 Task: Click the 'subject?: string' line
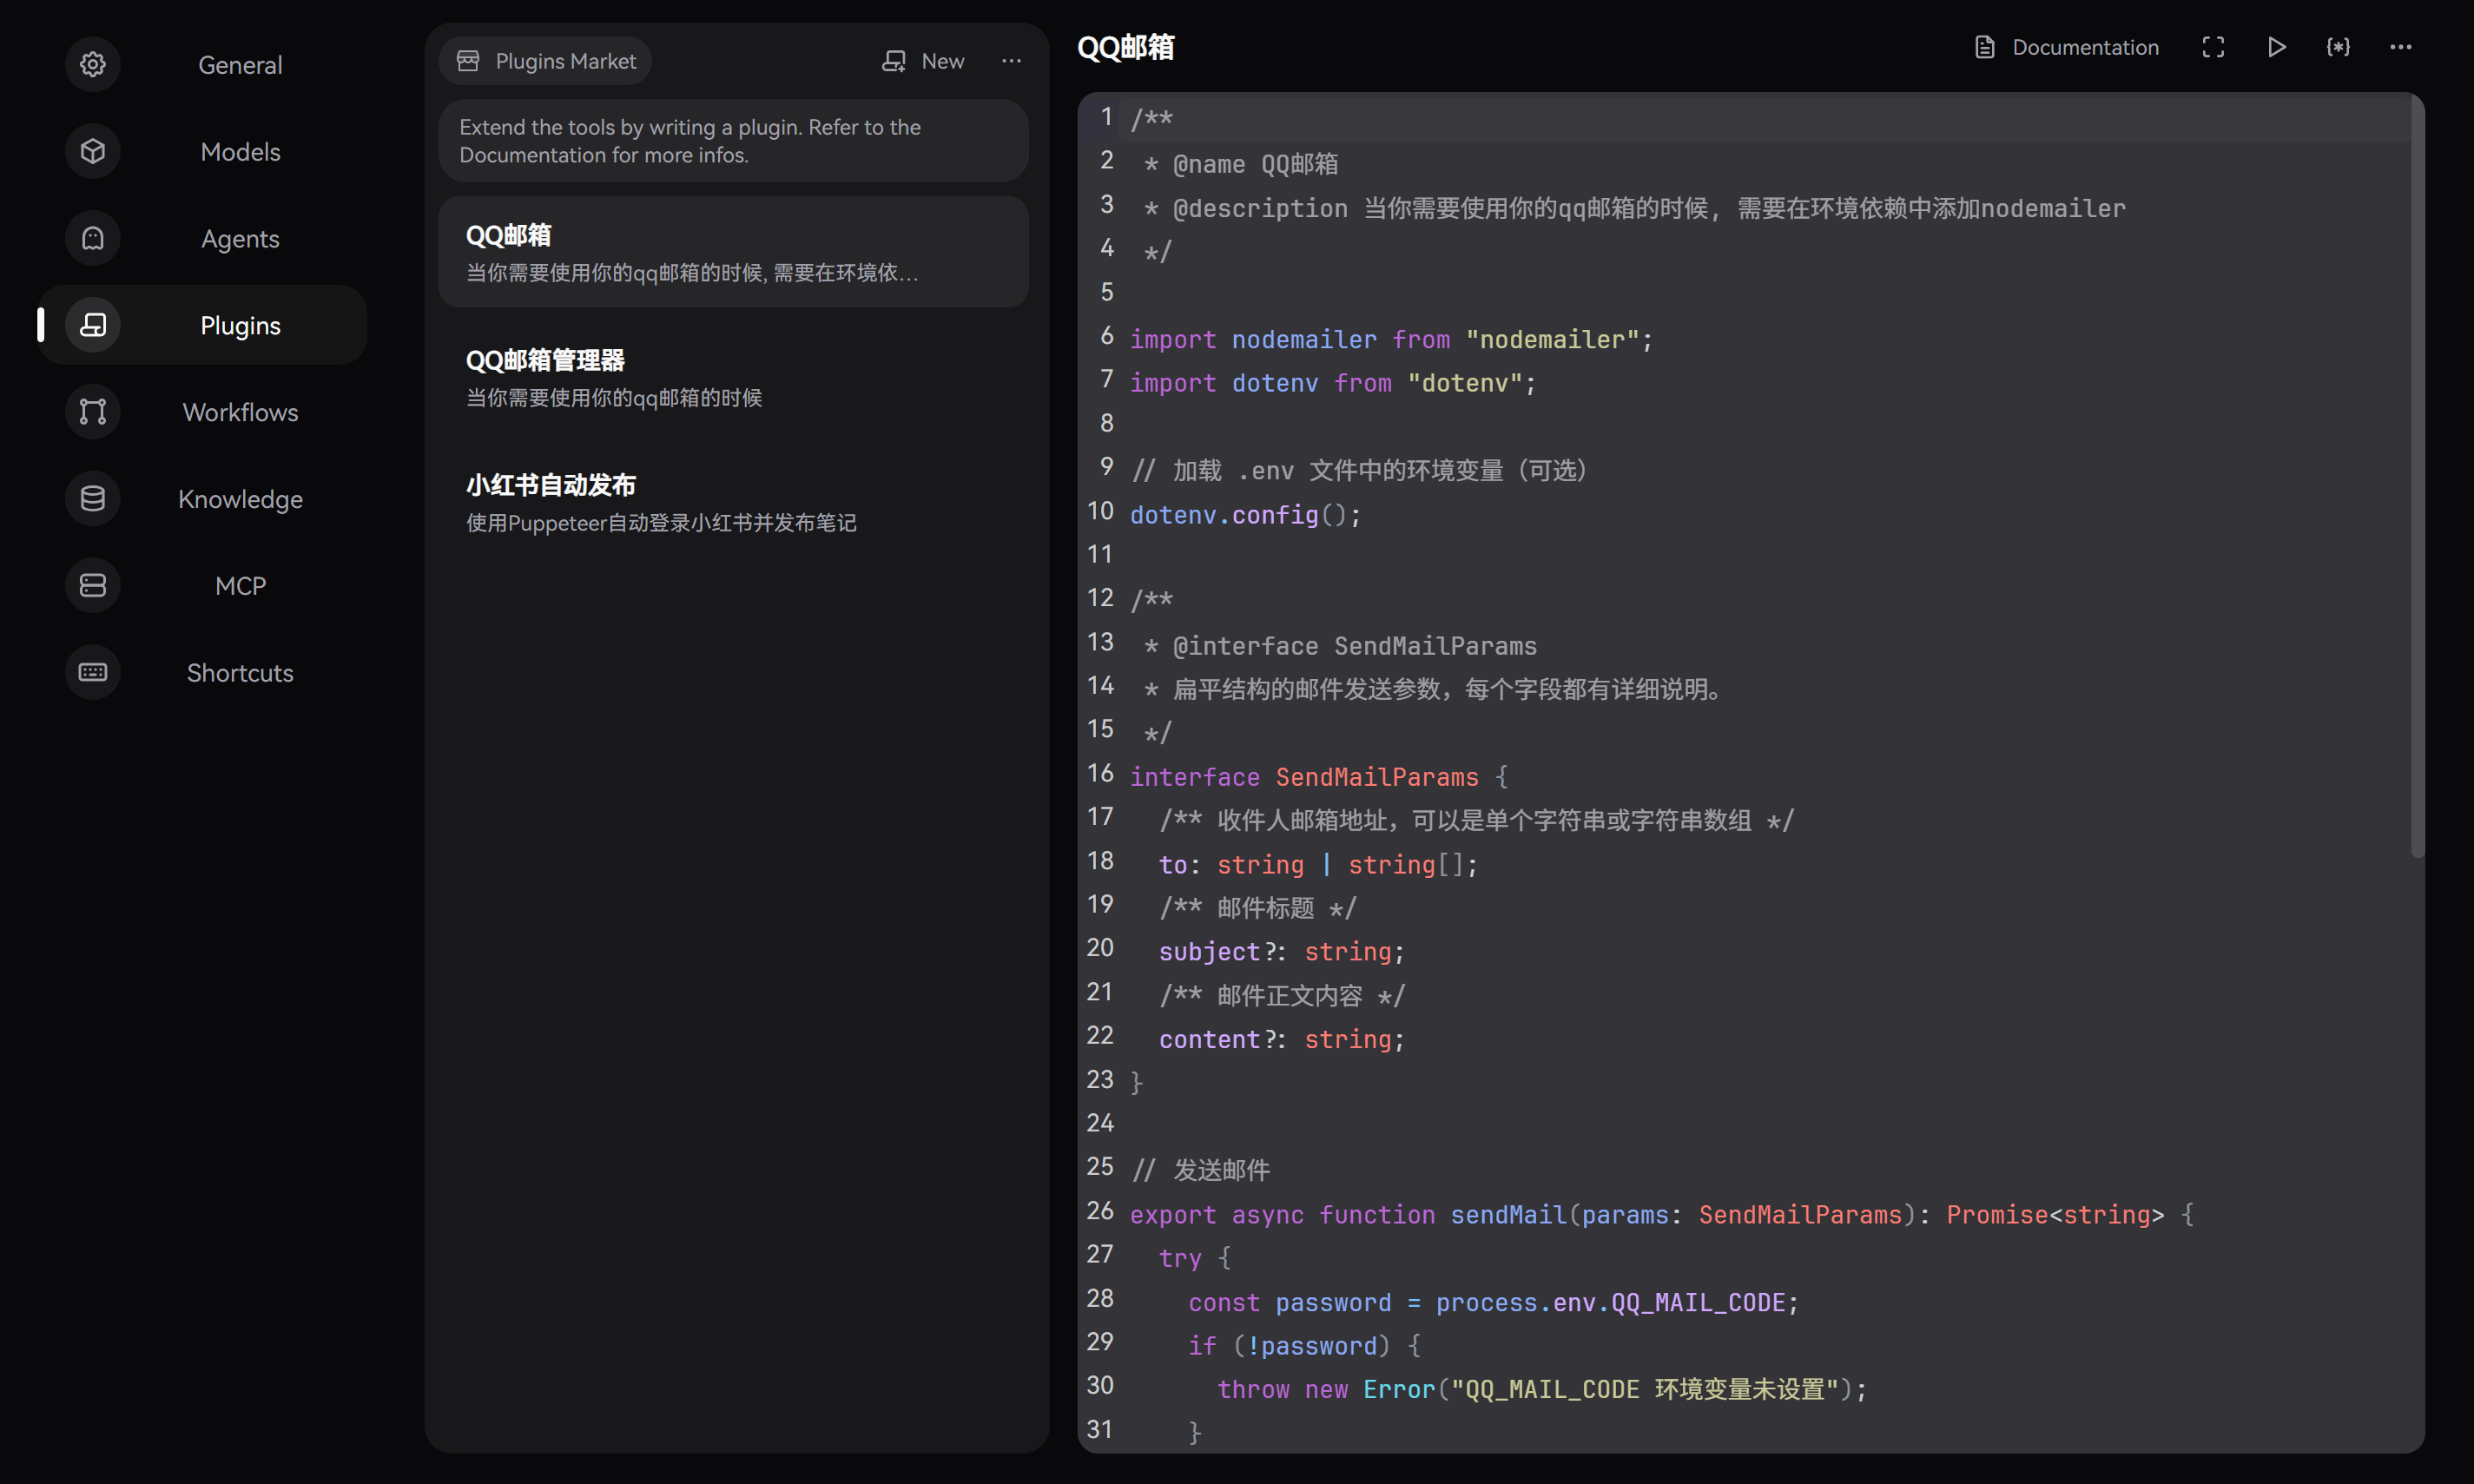click(1282, 952)
